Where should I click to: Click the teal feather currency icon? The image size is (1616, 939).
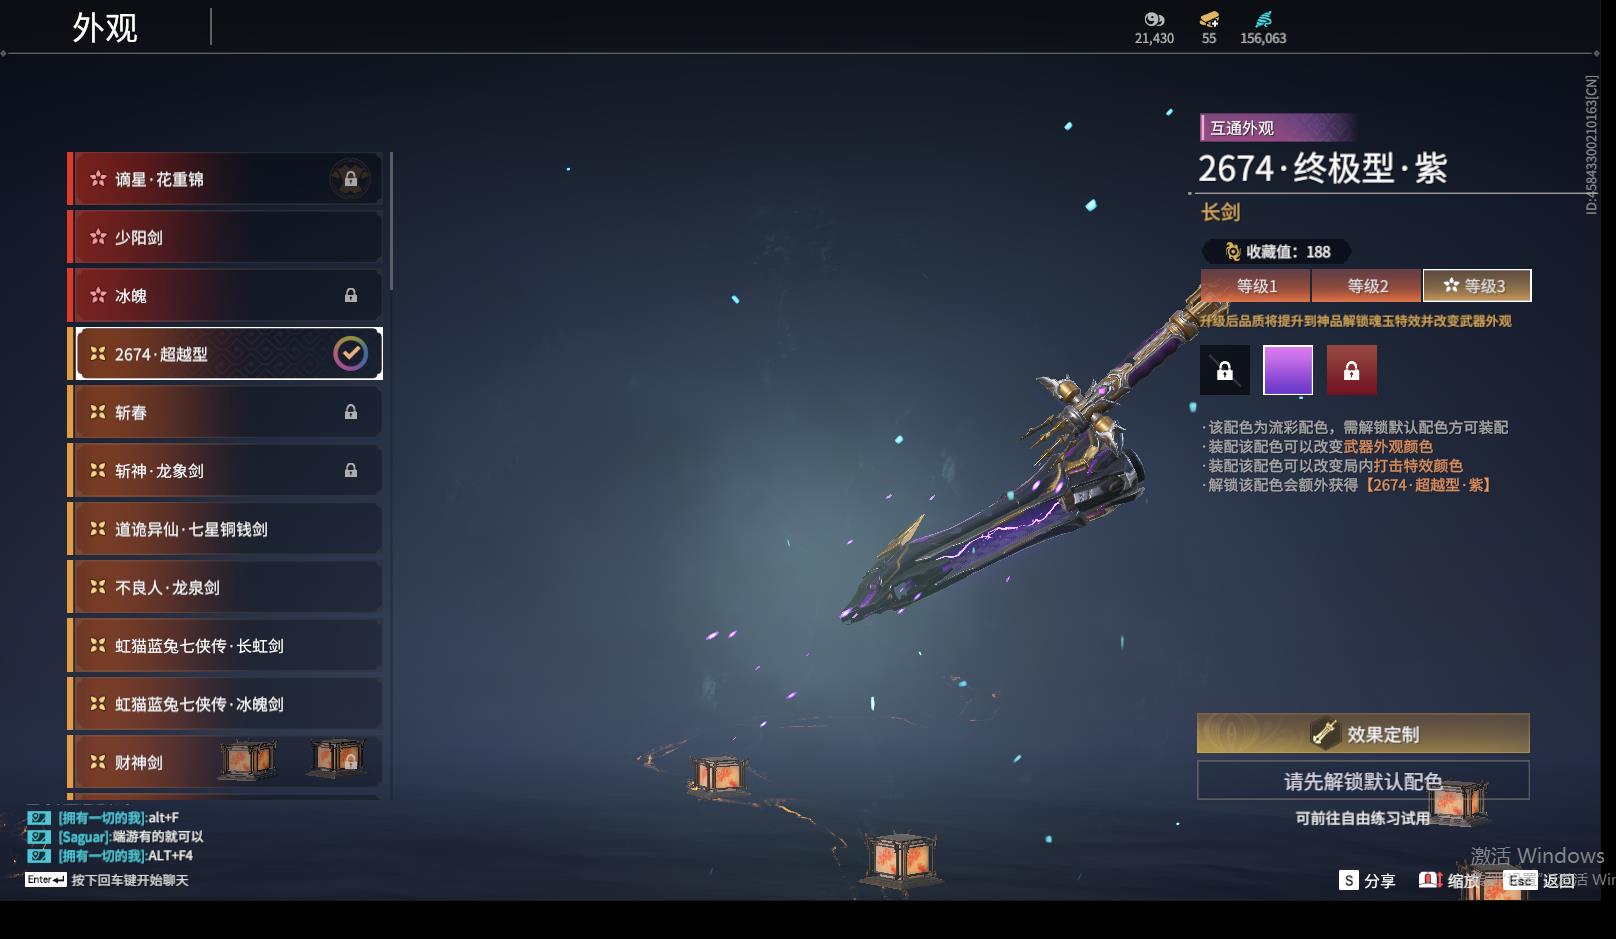point(1263,19)
